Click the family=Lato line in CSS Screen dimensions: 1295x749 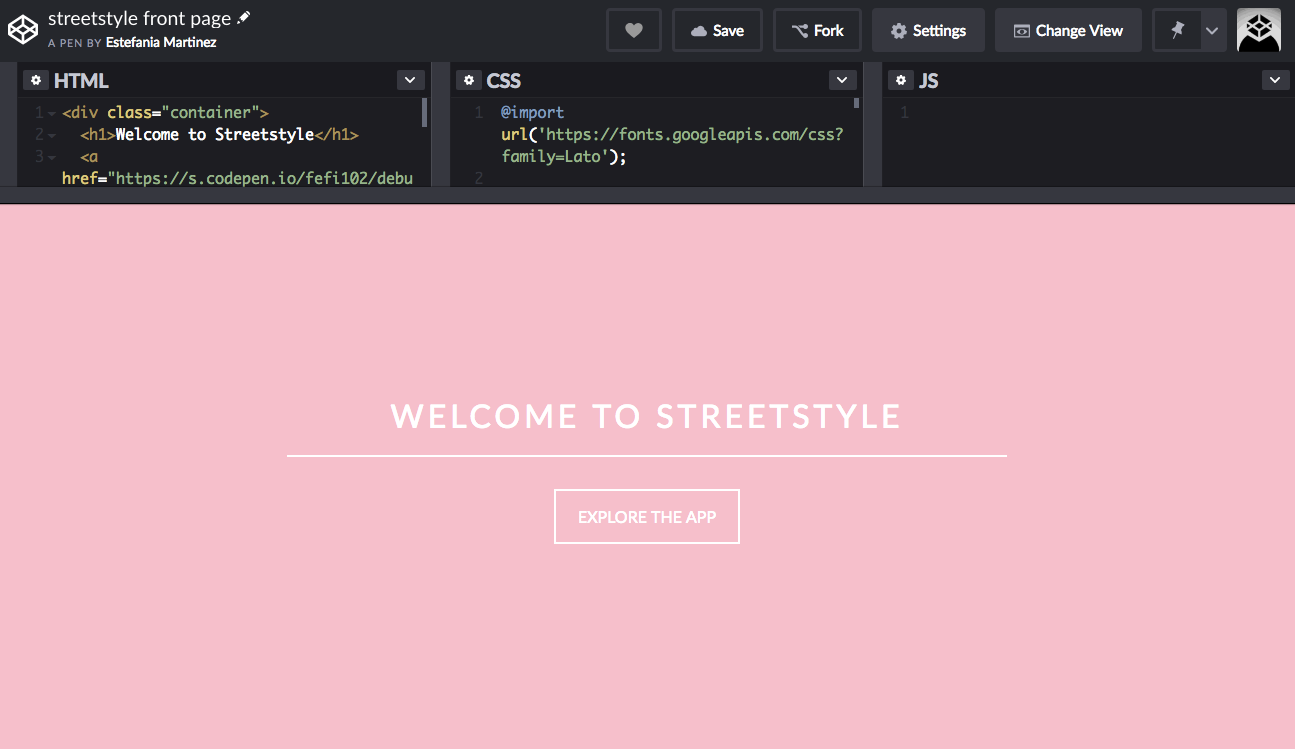[x=564, y=157]
